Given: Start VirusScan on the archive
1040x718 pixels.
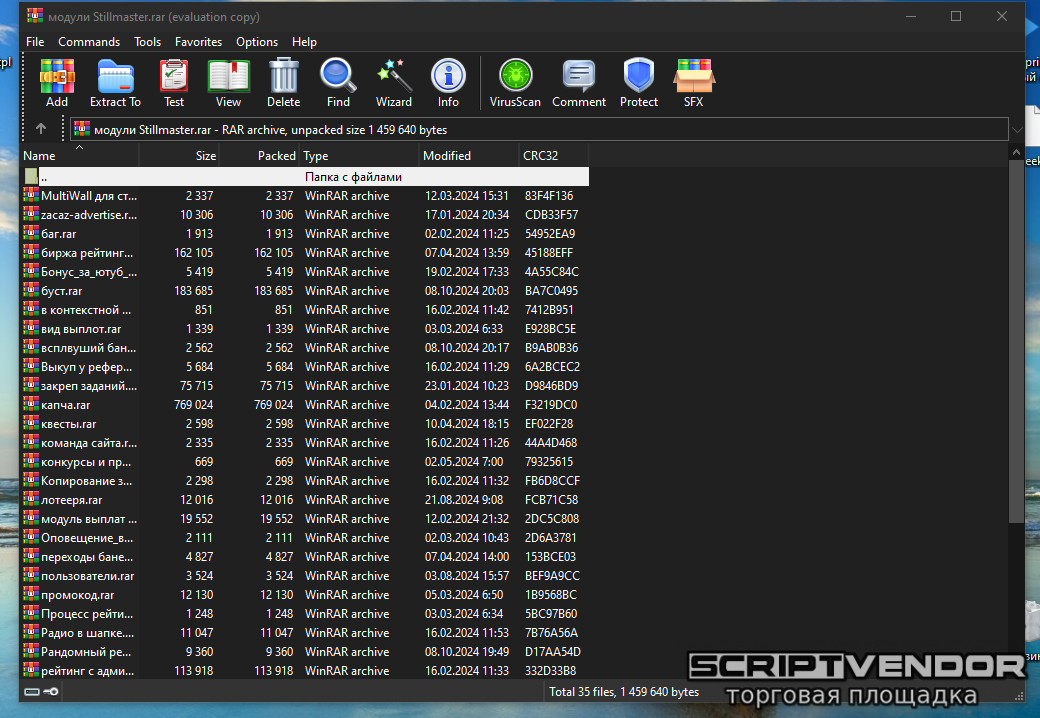Looking at the screenshot, I should pos(515,82).
